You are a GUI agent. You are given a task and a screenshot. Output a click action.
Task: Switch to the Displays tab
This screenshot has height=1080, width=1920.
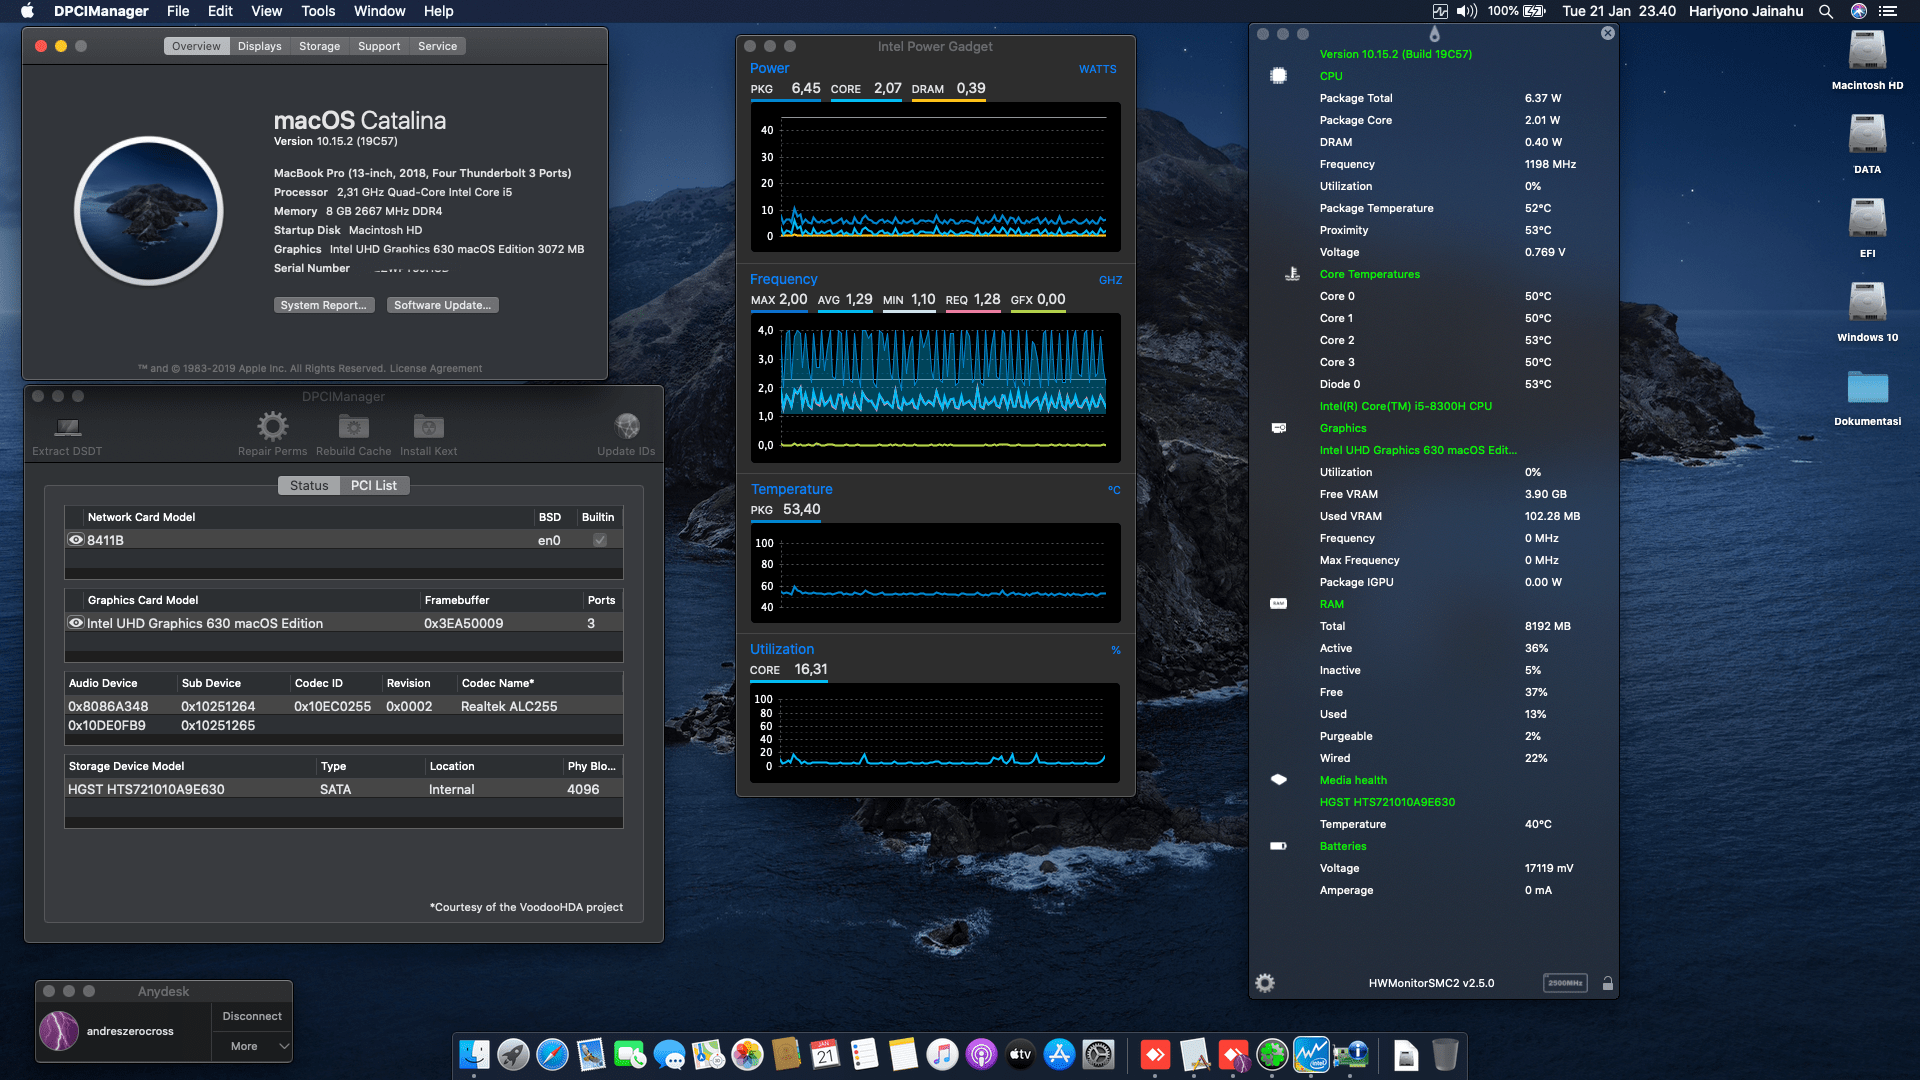[260, 46]
